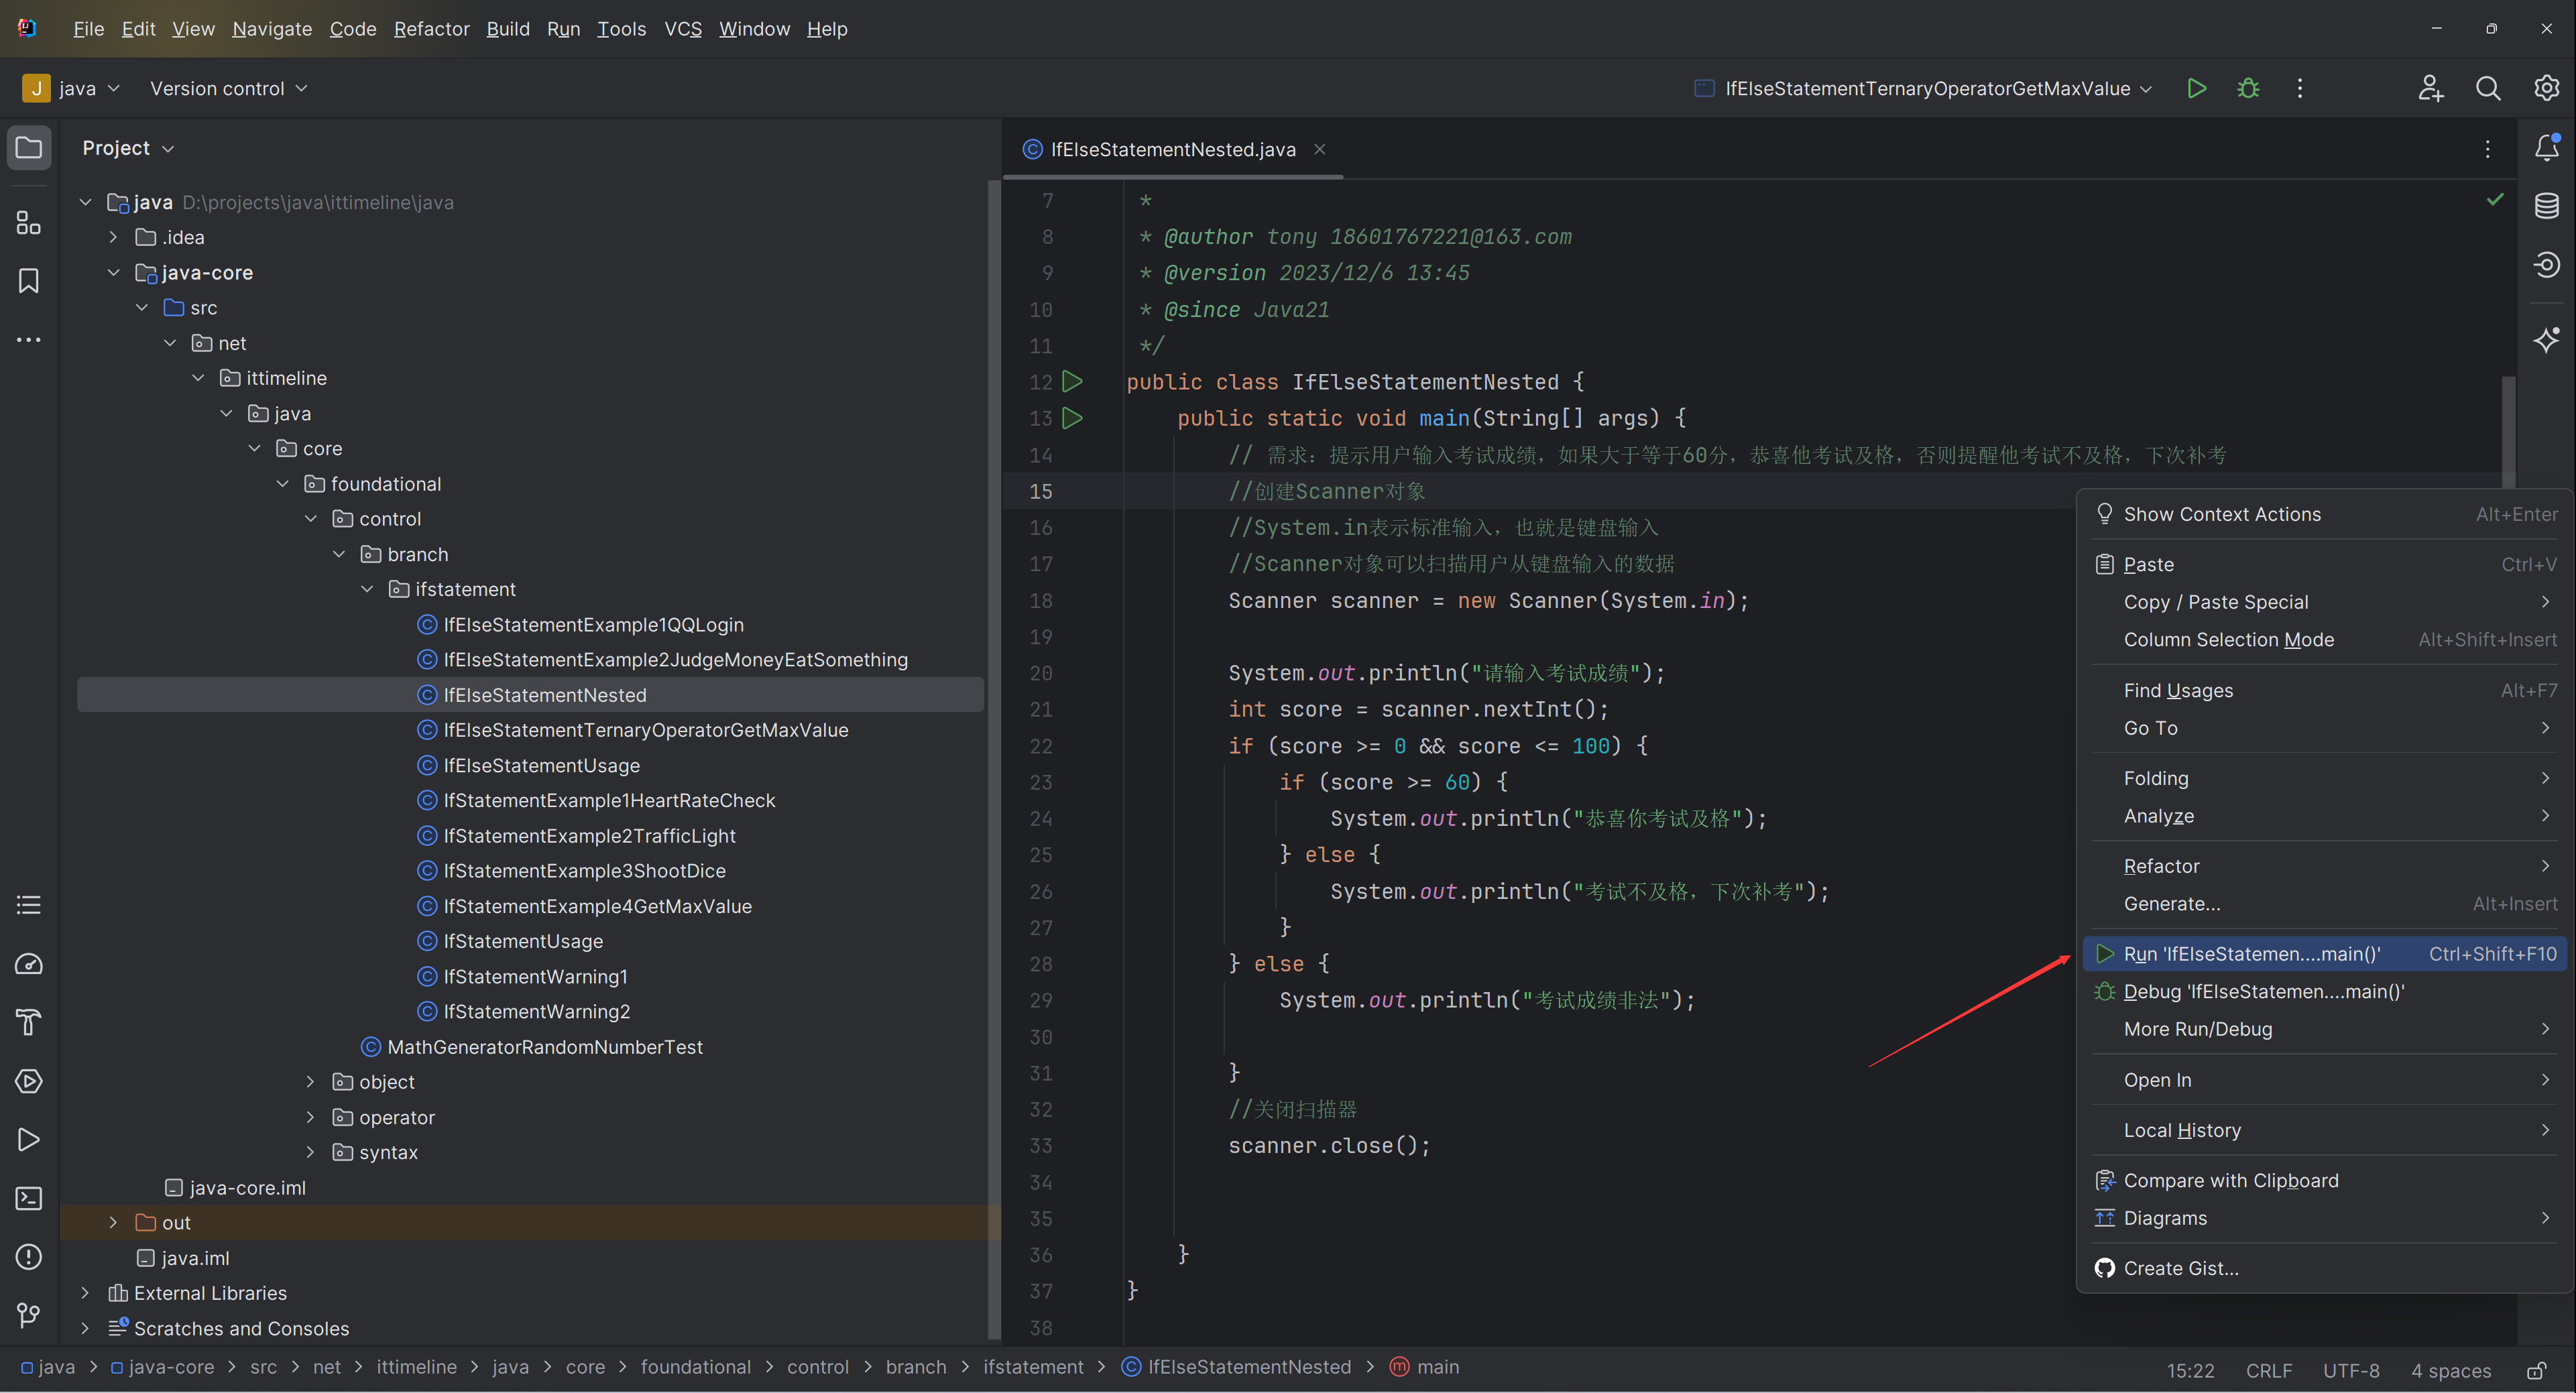Image resolution: width=2576 pixels, height=1393 pixels.
Task: Click 4 spaces indent setting
Action: coord(2450,1370)
